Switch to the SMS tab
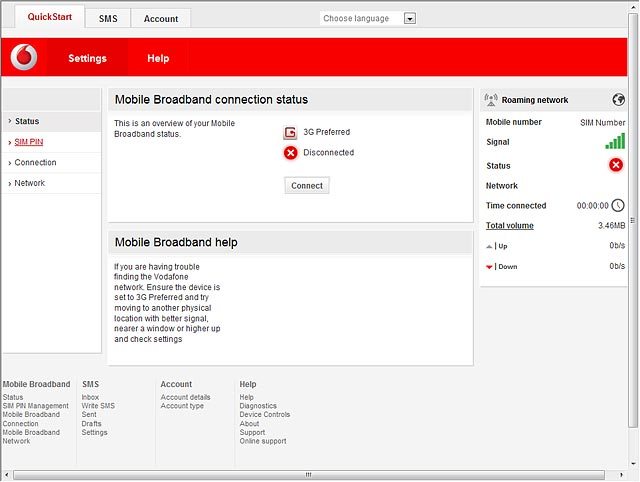Viewport: 640px width, 482px height. [x=108, y=18]
